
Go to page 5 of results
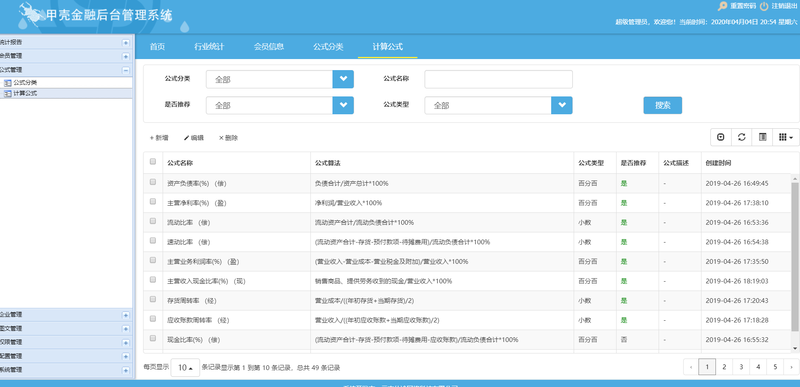tap(775, 367)
